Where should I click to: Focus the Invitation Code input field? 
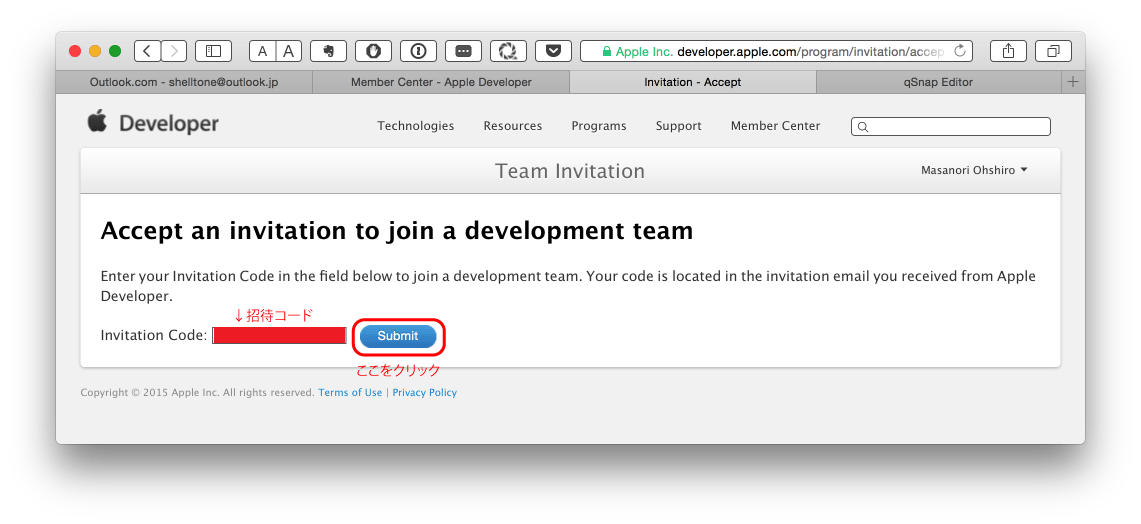(x=279, y=336)
